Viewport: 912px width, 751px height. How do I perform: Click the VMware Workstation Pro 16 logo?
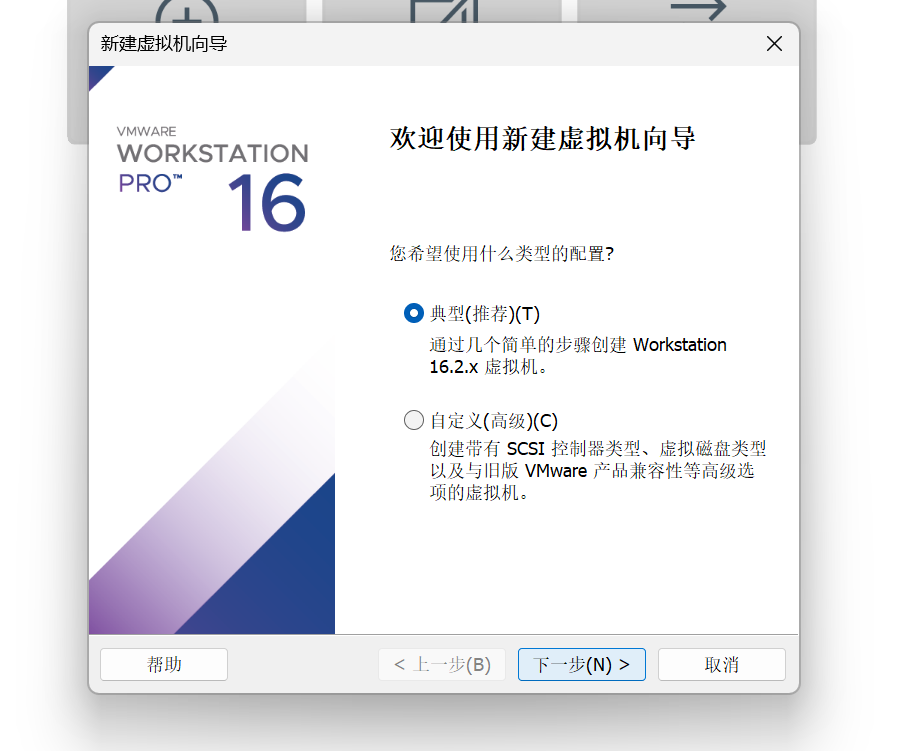[213, 179]
